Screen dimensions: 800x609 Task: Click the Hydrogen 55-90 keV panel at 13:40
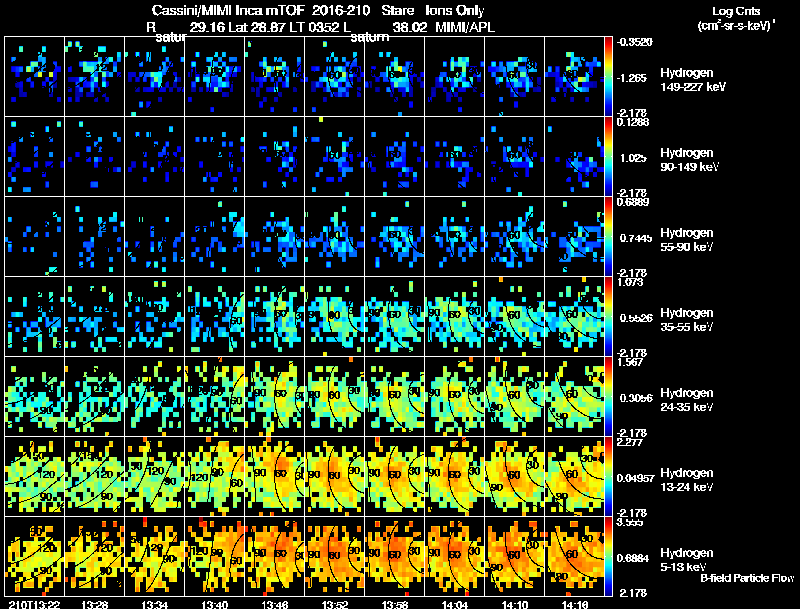click(x=214, y=236)
